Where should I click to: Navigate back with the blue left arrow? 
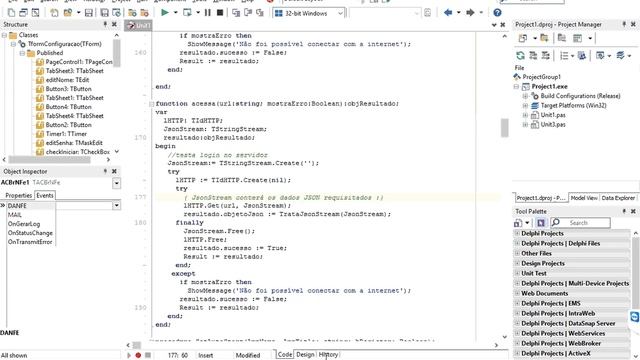point(448,13)
